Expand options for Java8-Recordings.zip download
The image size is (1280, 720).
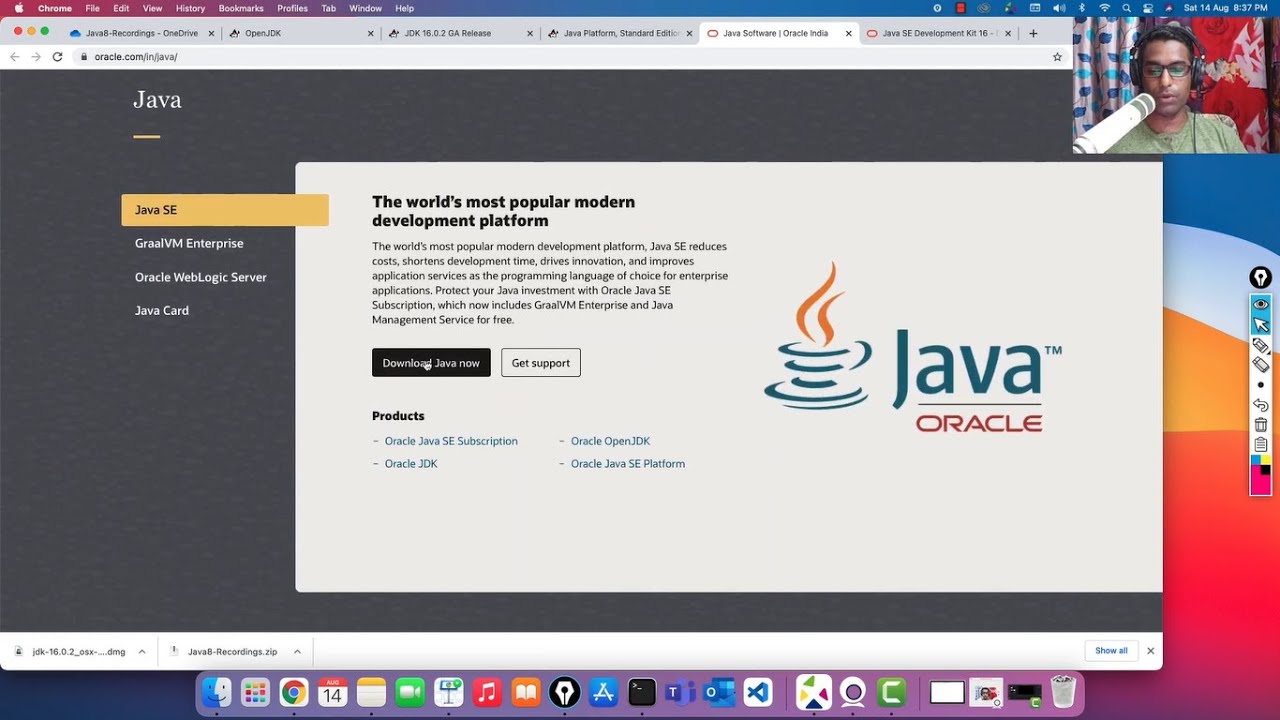tap(297, 651)
